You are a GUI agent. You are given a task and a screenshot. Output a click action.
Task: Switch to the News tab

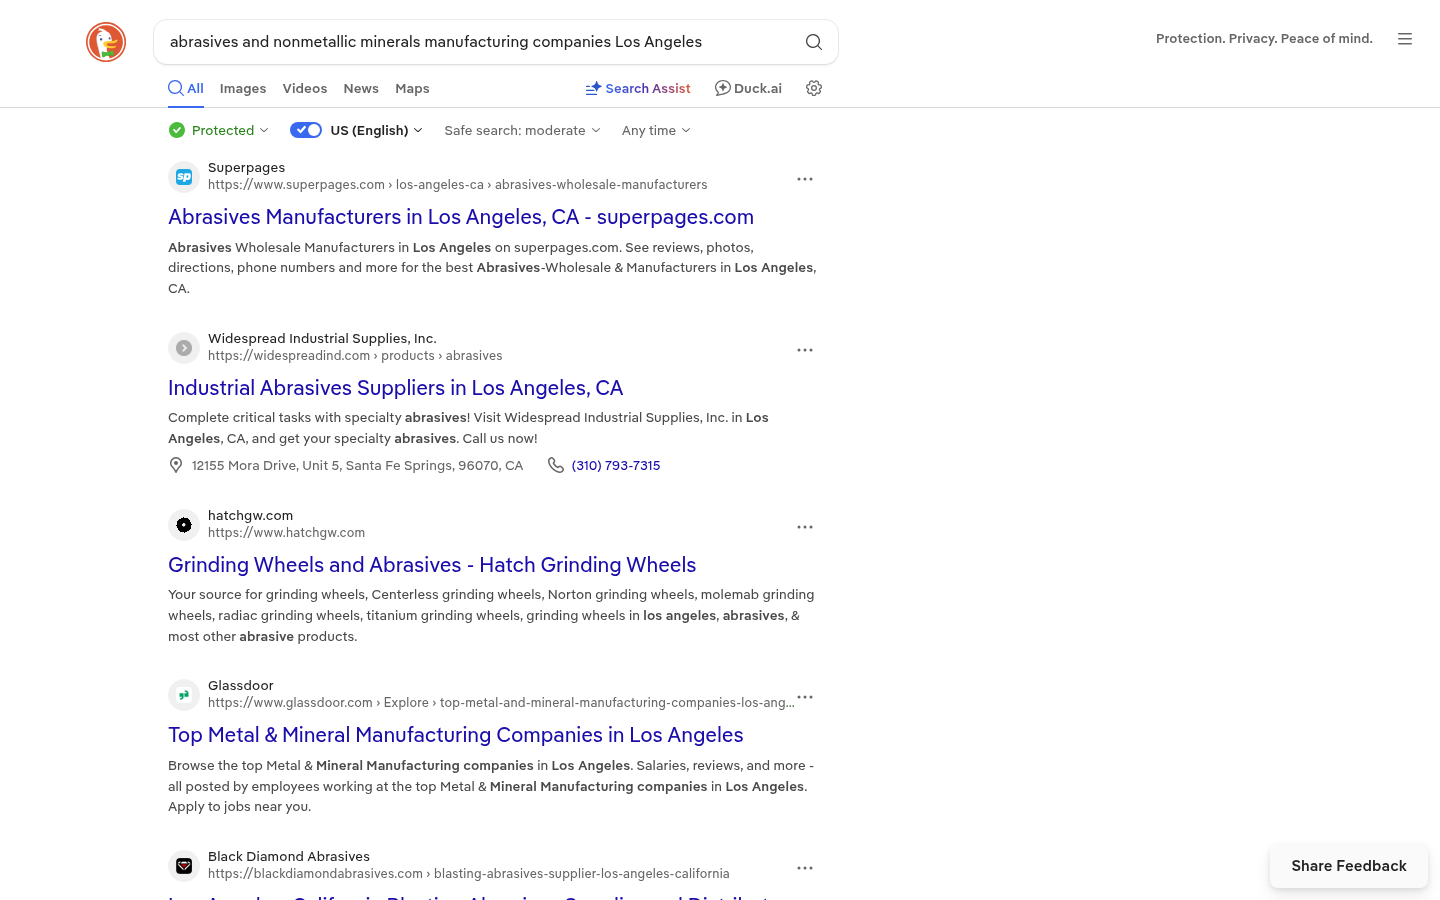pyautogui.click(x=361, y=88)
